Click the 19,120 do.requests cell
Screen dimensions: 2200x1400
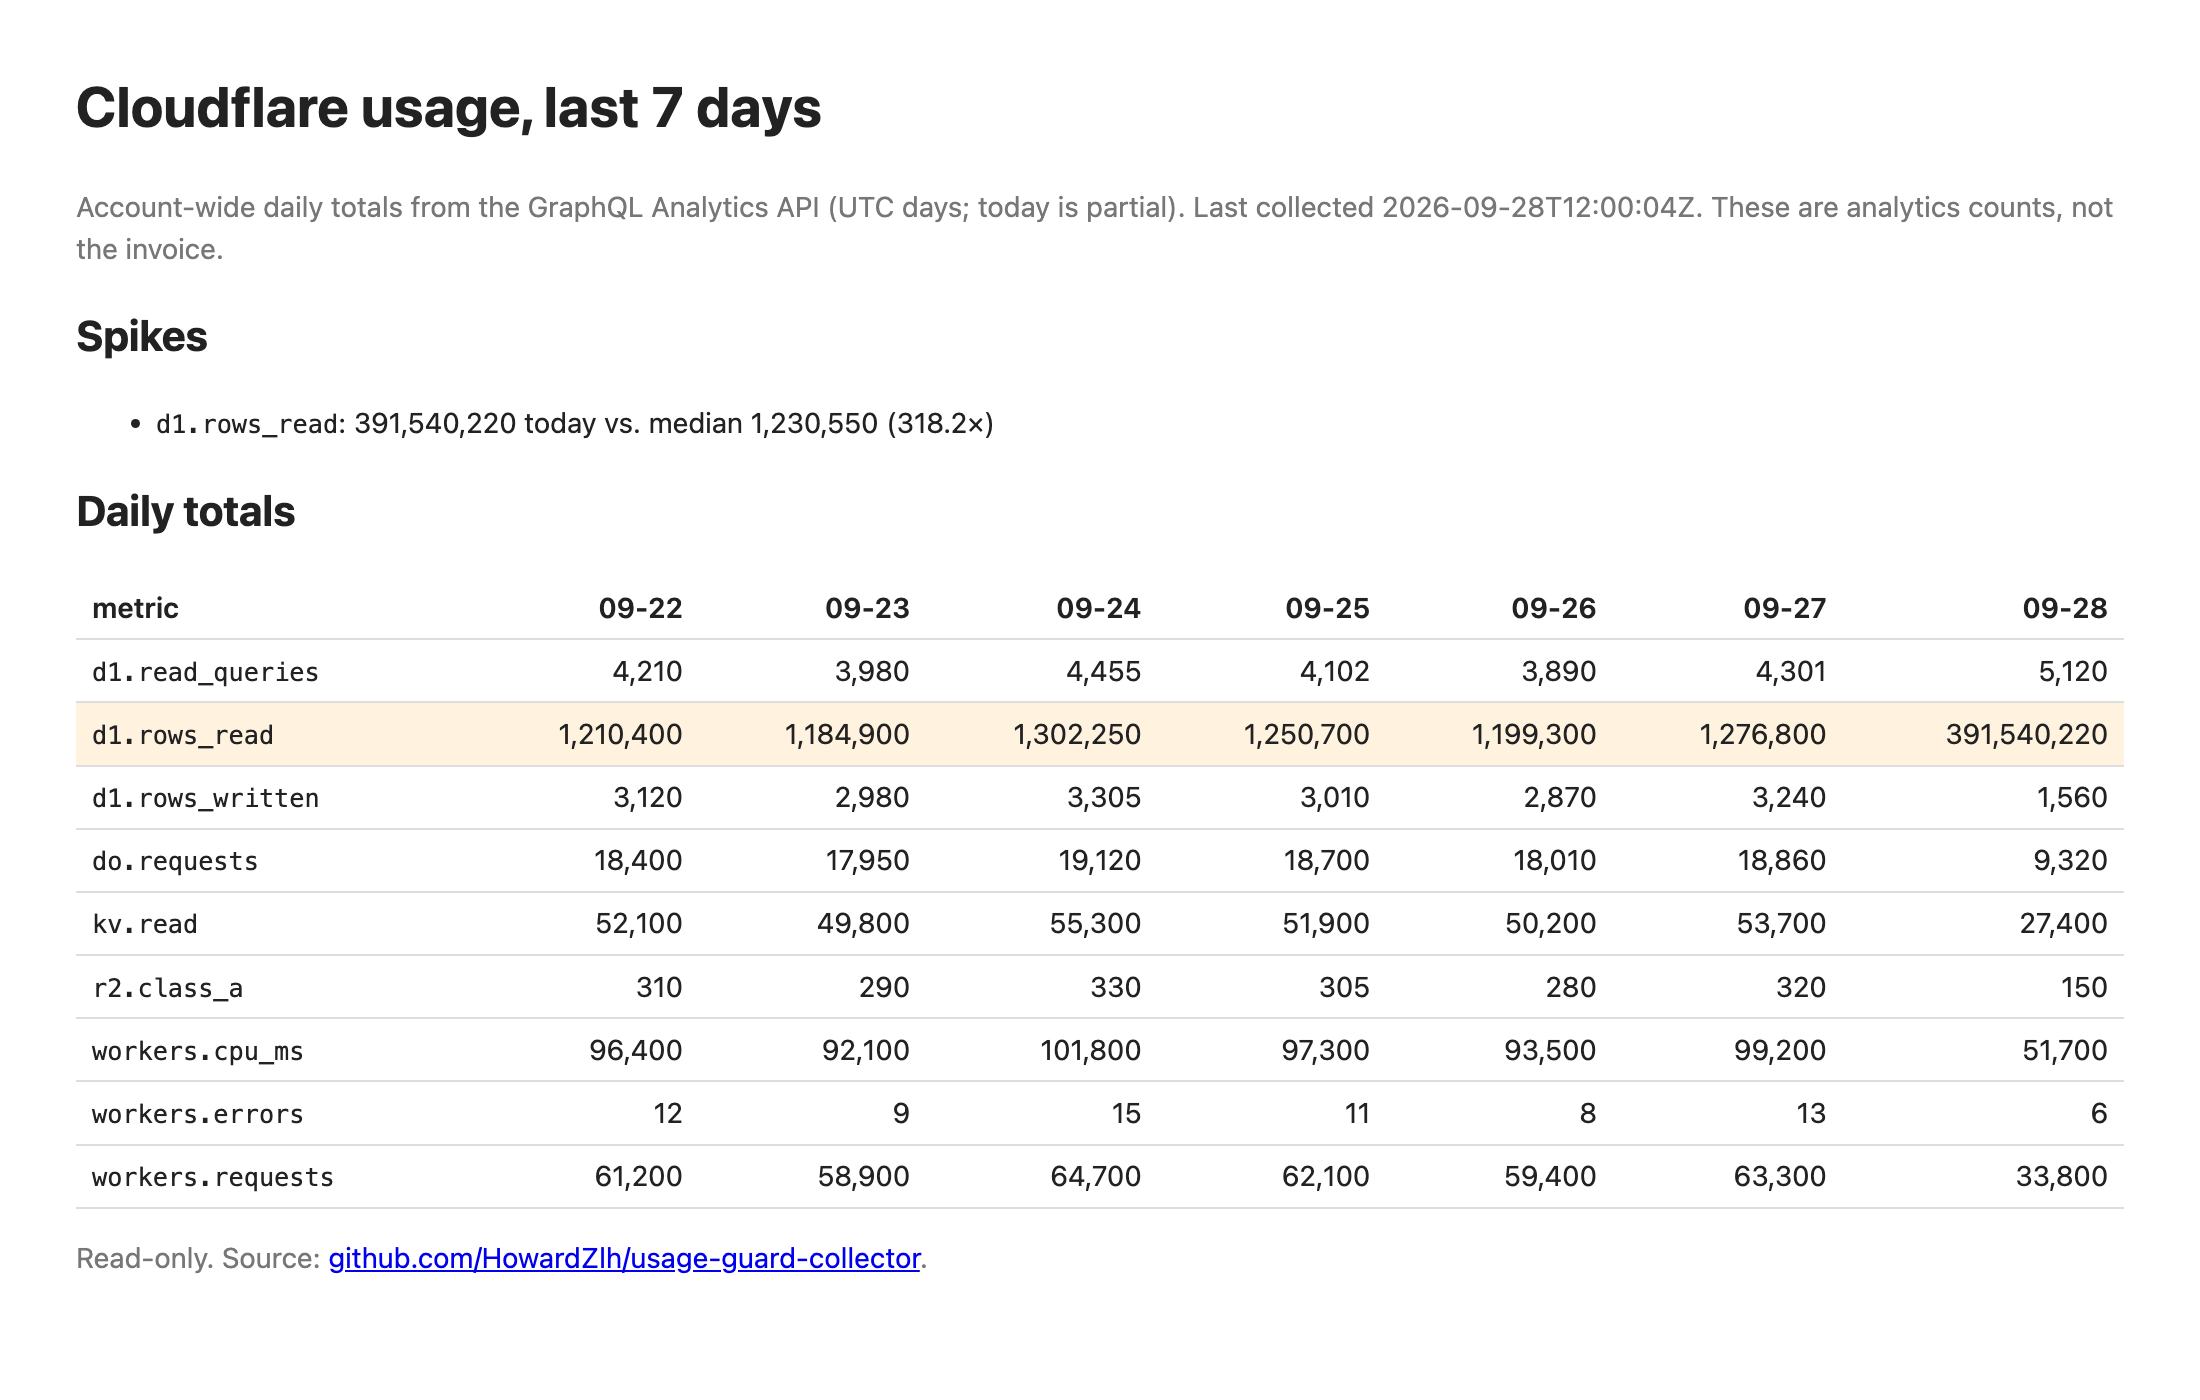click(1099, 861)
